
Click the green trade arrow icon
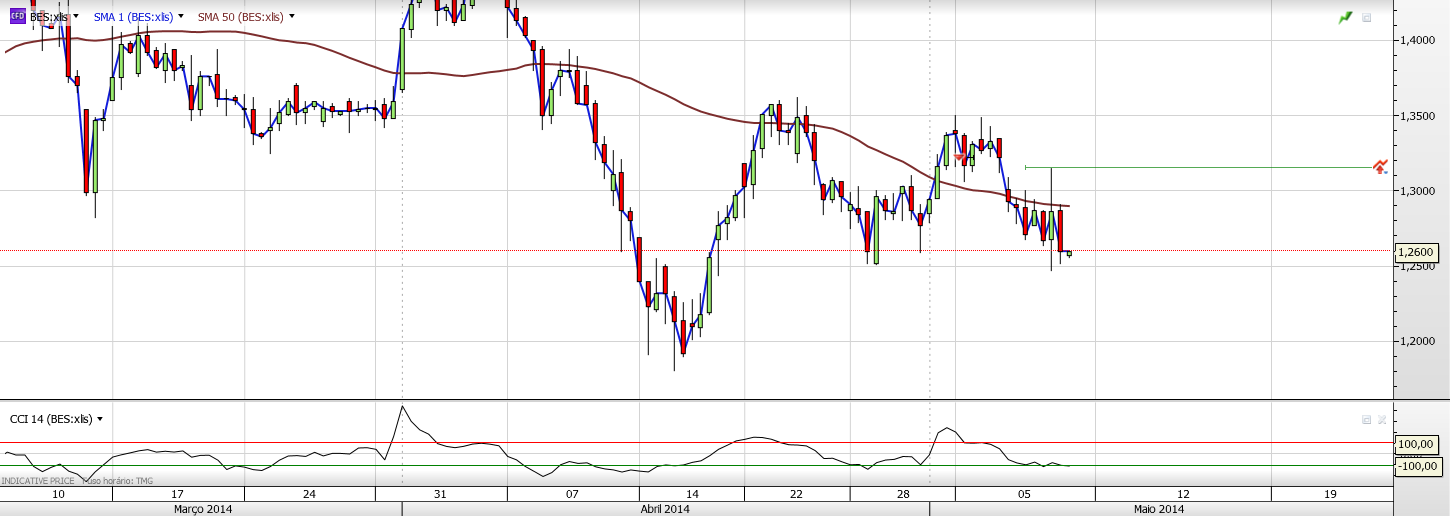(1346, 18)
